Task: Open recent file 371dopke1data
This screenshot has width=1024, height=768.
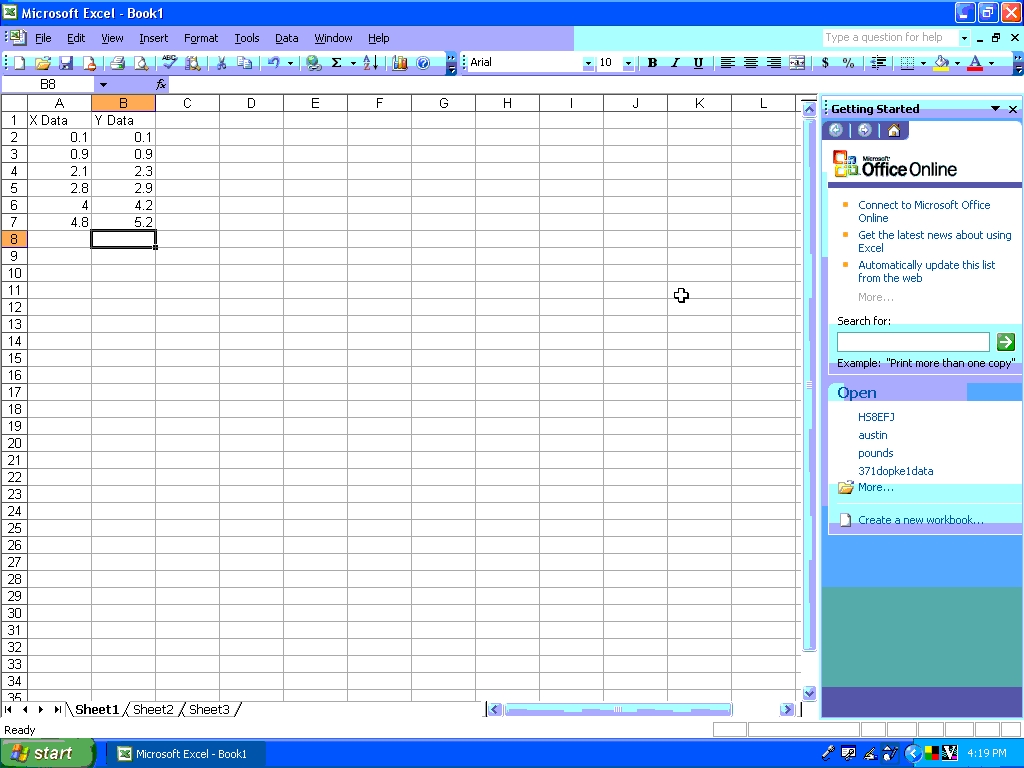Action: tap(895, 471)
